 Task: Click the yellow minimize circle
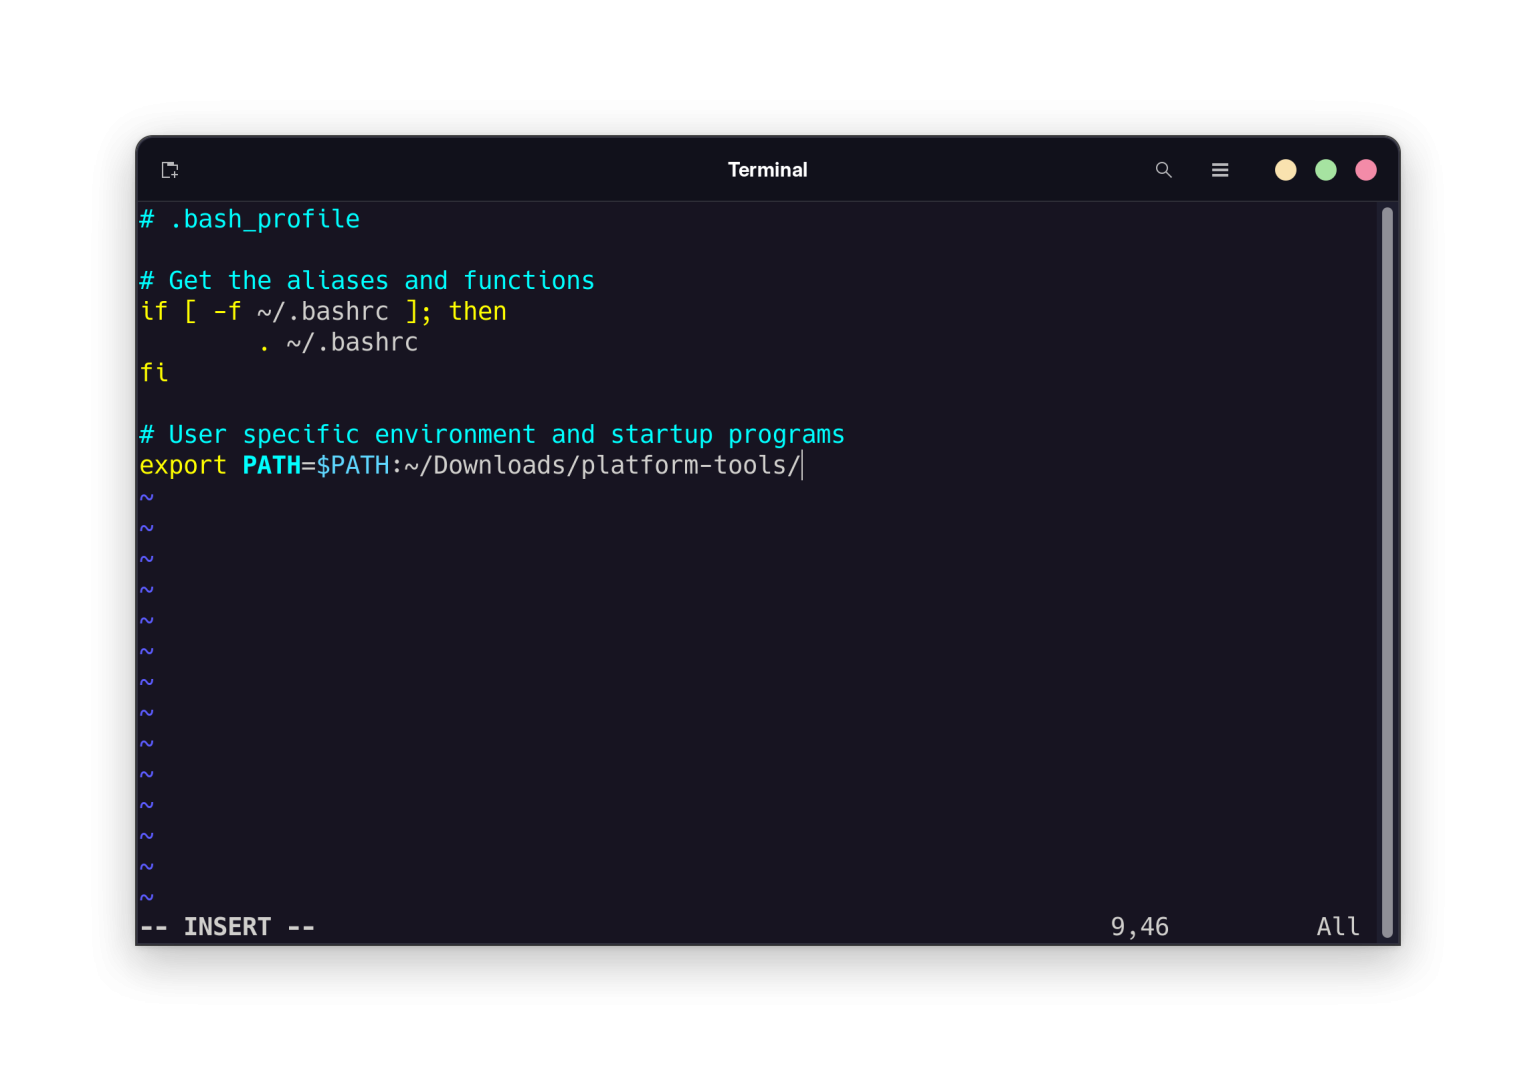click(x=1285, y=169)
